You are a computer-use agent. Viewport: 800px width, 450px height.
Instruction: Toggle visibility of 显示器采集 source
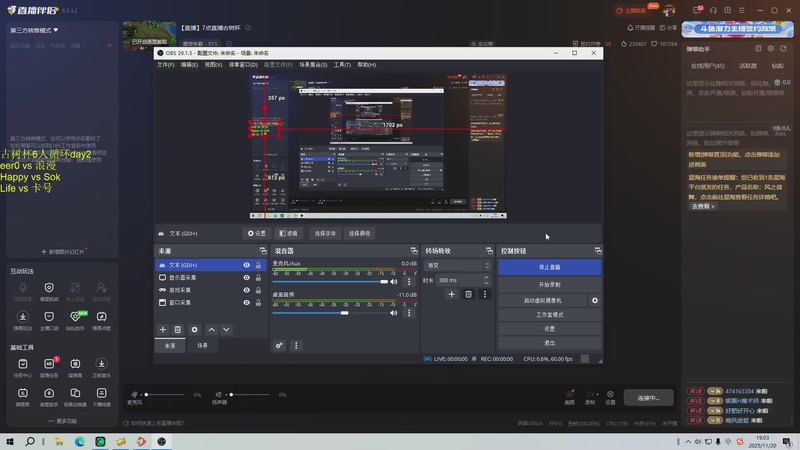tap(246, 278)
